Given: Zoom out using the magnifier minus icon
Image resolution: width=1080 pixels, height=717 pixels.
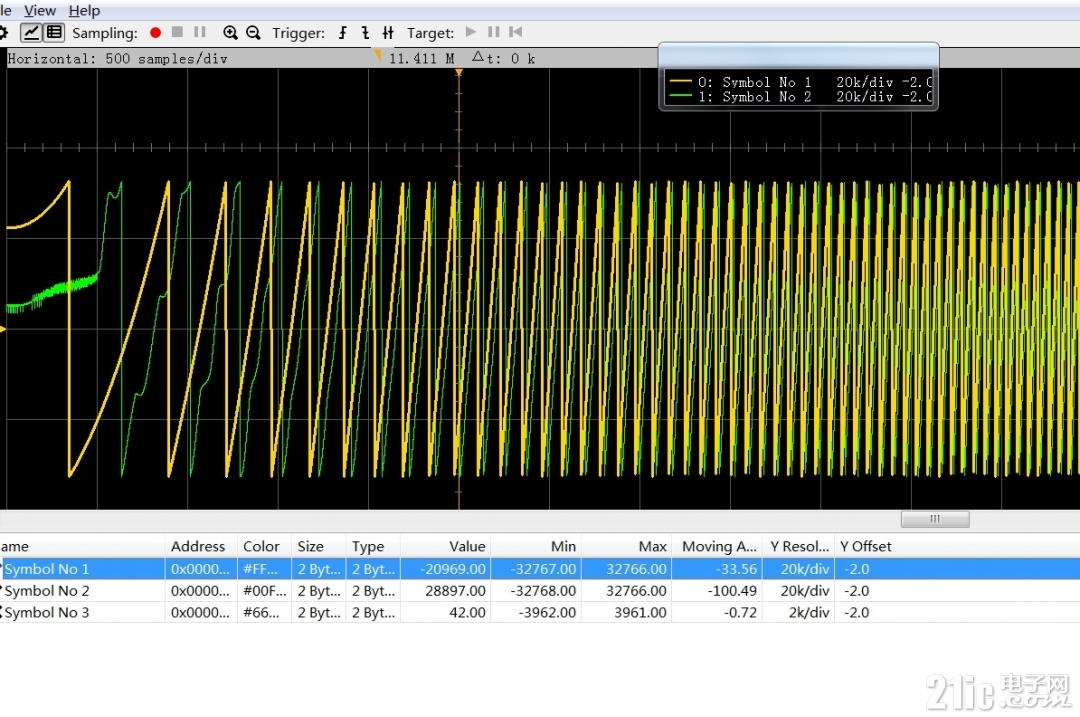Looking at the screenshot, I should [x=253, y=32].
